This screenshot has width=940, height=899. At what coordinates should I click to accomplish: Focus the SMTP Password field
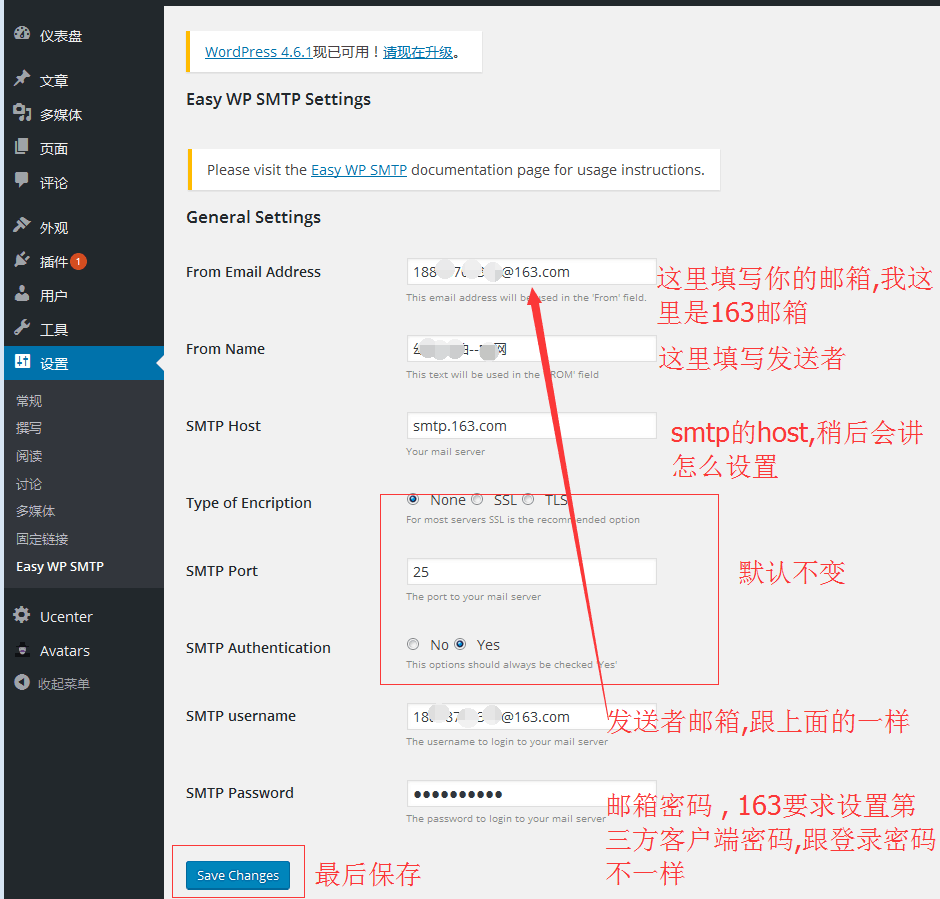coord(532,794)
